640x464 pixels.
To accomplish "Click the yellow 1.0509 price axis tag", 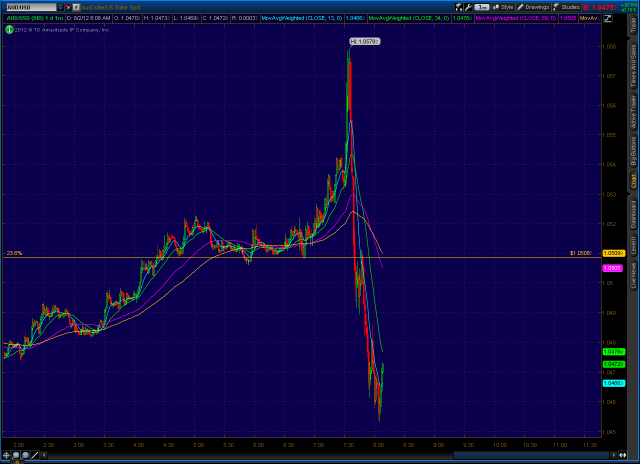I will click(x=613, y=253).
